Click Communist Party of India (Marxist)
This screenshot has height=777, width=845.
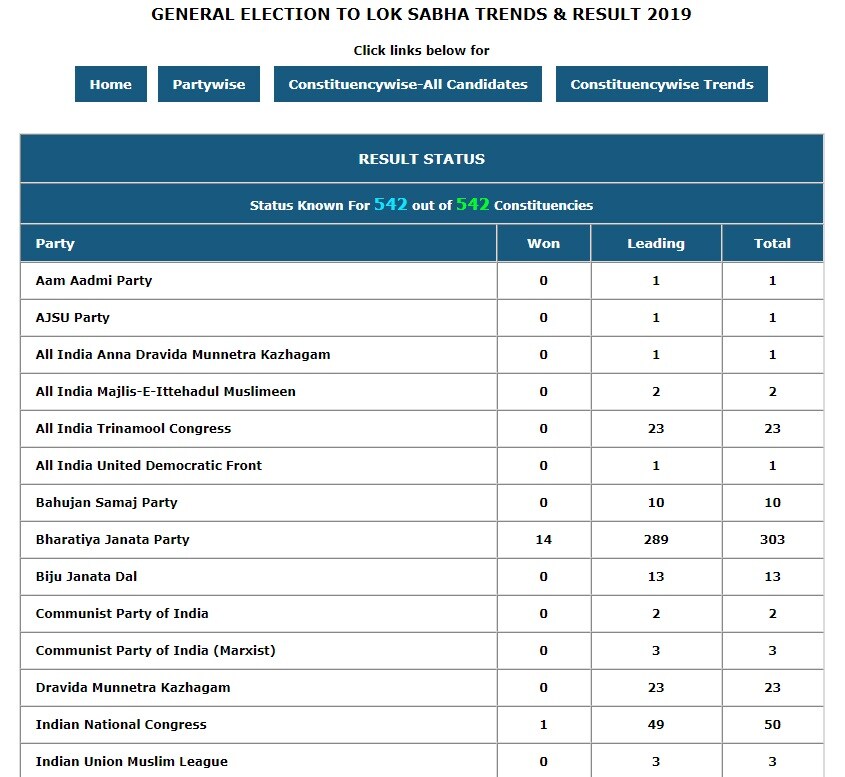156,650
